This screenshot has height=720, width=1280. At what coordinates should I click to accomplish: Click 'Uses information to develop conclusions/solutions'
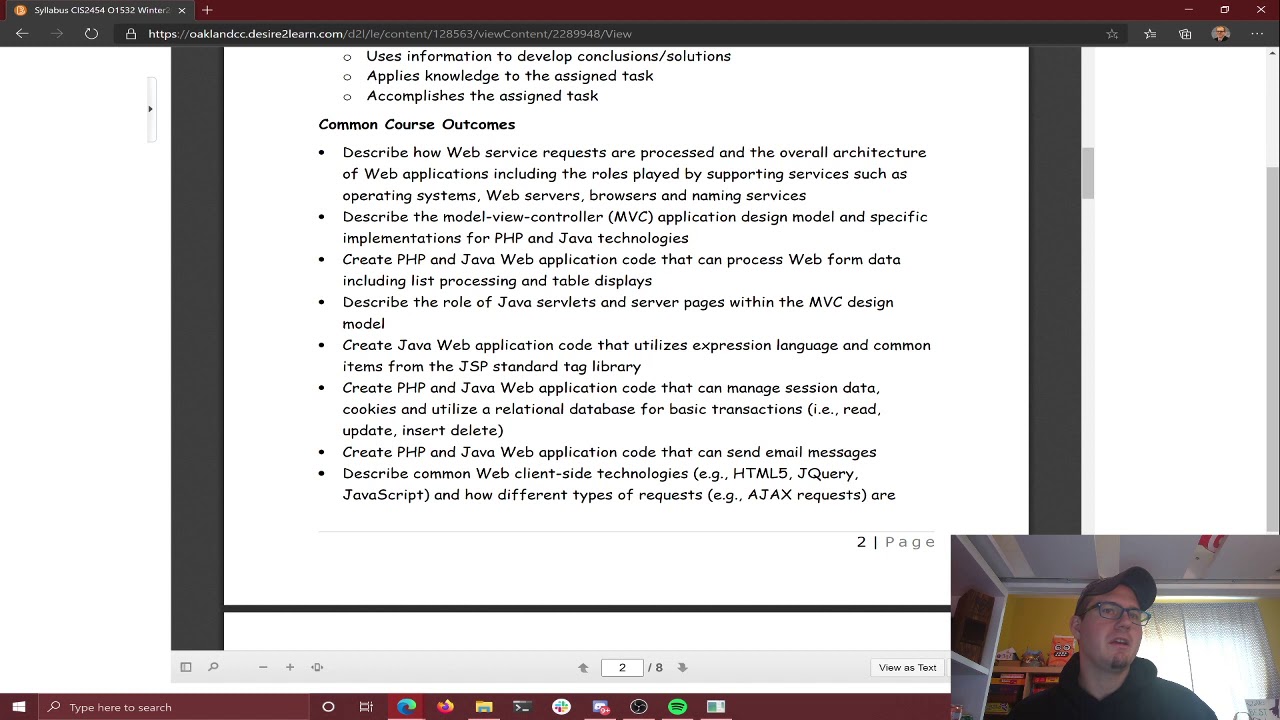coord(548,56)
